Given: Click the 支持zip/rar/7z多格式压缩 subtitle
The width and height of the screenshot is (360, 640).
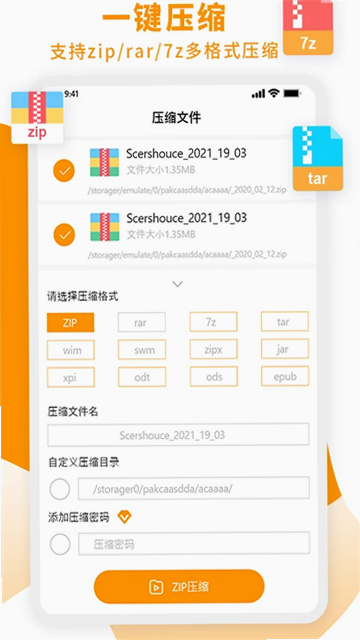Looking at the screenshot, I should coord(164,52).
